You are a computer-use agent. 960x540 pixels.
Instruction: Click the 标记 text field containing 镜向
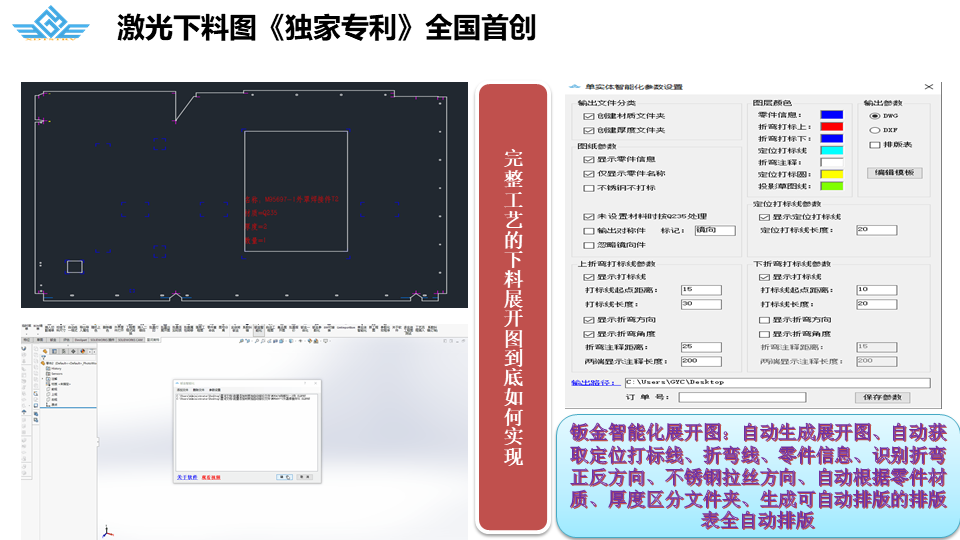click(714, 231)
